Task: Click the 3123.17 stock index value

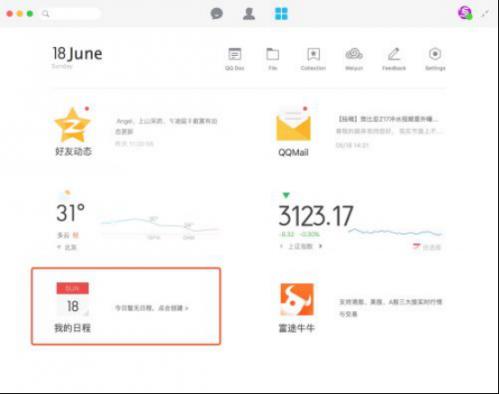Action: click(316, 216)
